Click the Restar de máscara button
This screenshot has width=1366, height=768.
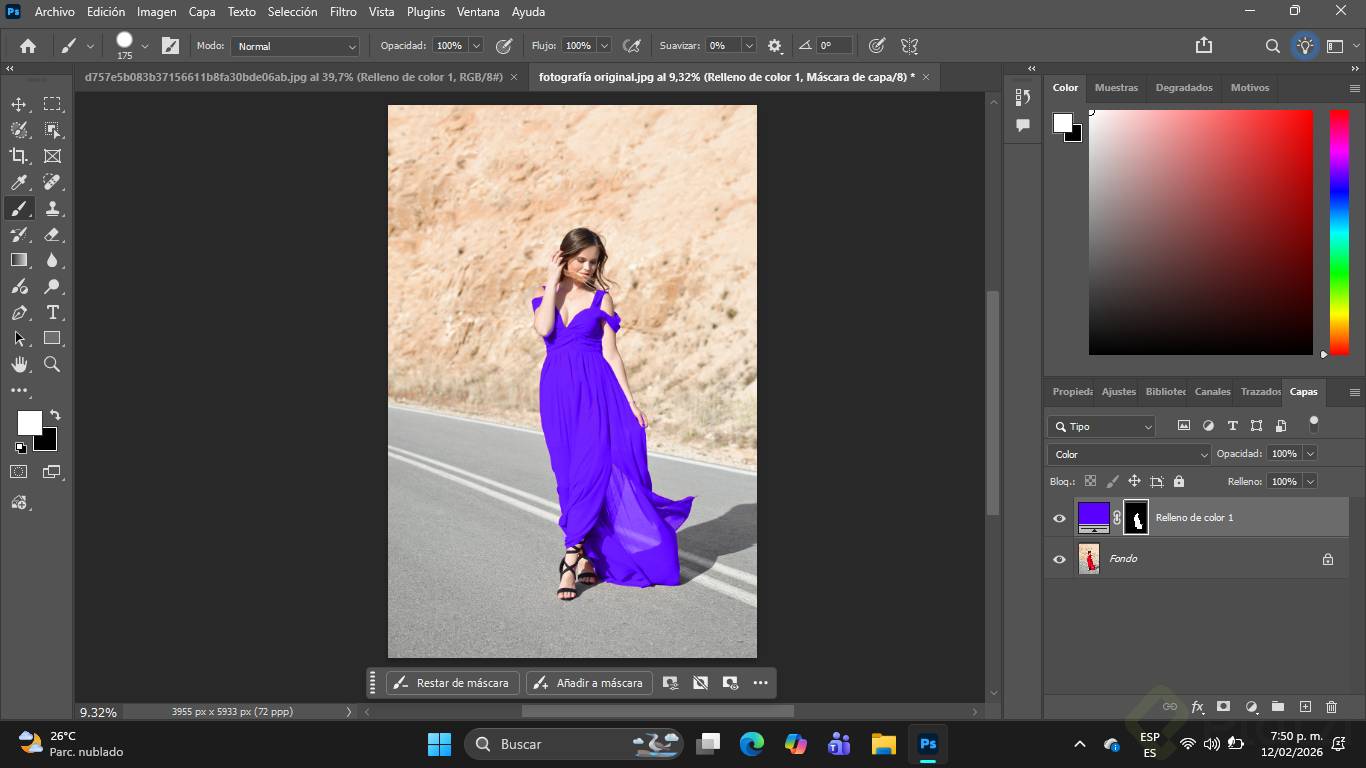[x=453, y=683]
